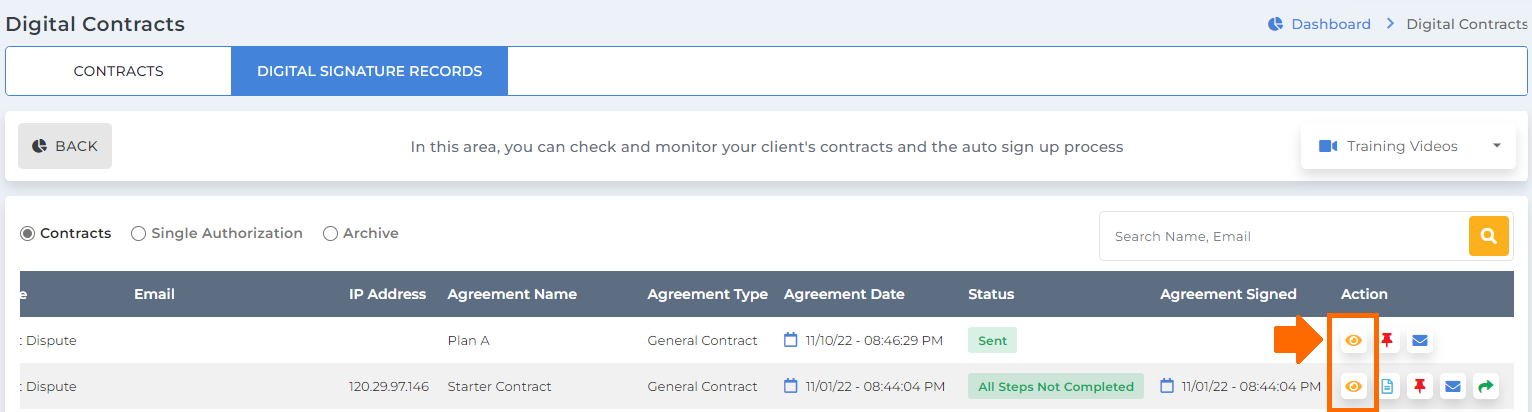
Task: Pin the Starter Contract row
Action: point(1420,386)
